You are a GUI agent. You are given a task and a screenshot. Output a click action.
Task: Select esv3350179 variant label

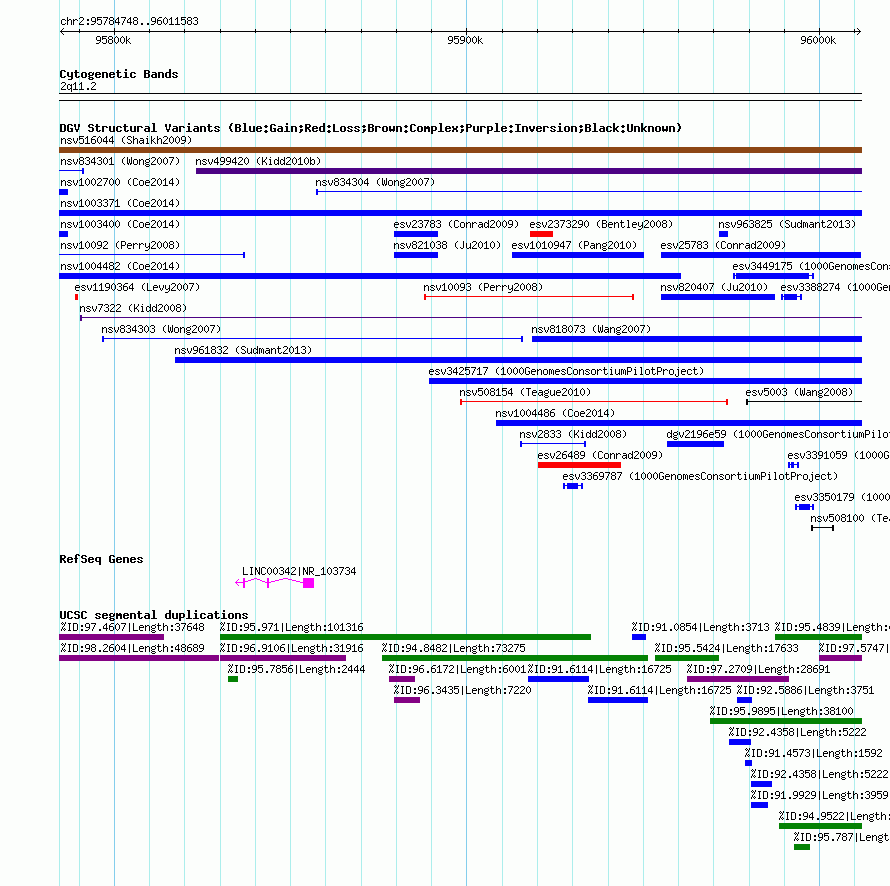pos(842,497)
